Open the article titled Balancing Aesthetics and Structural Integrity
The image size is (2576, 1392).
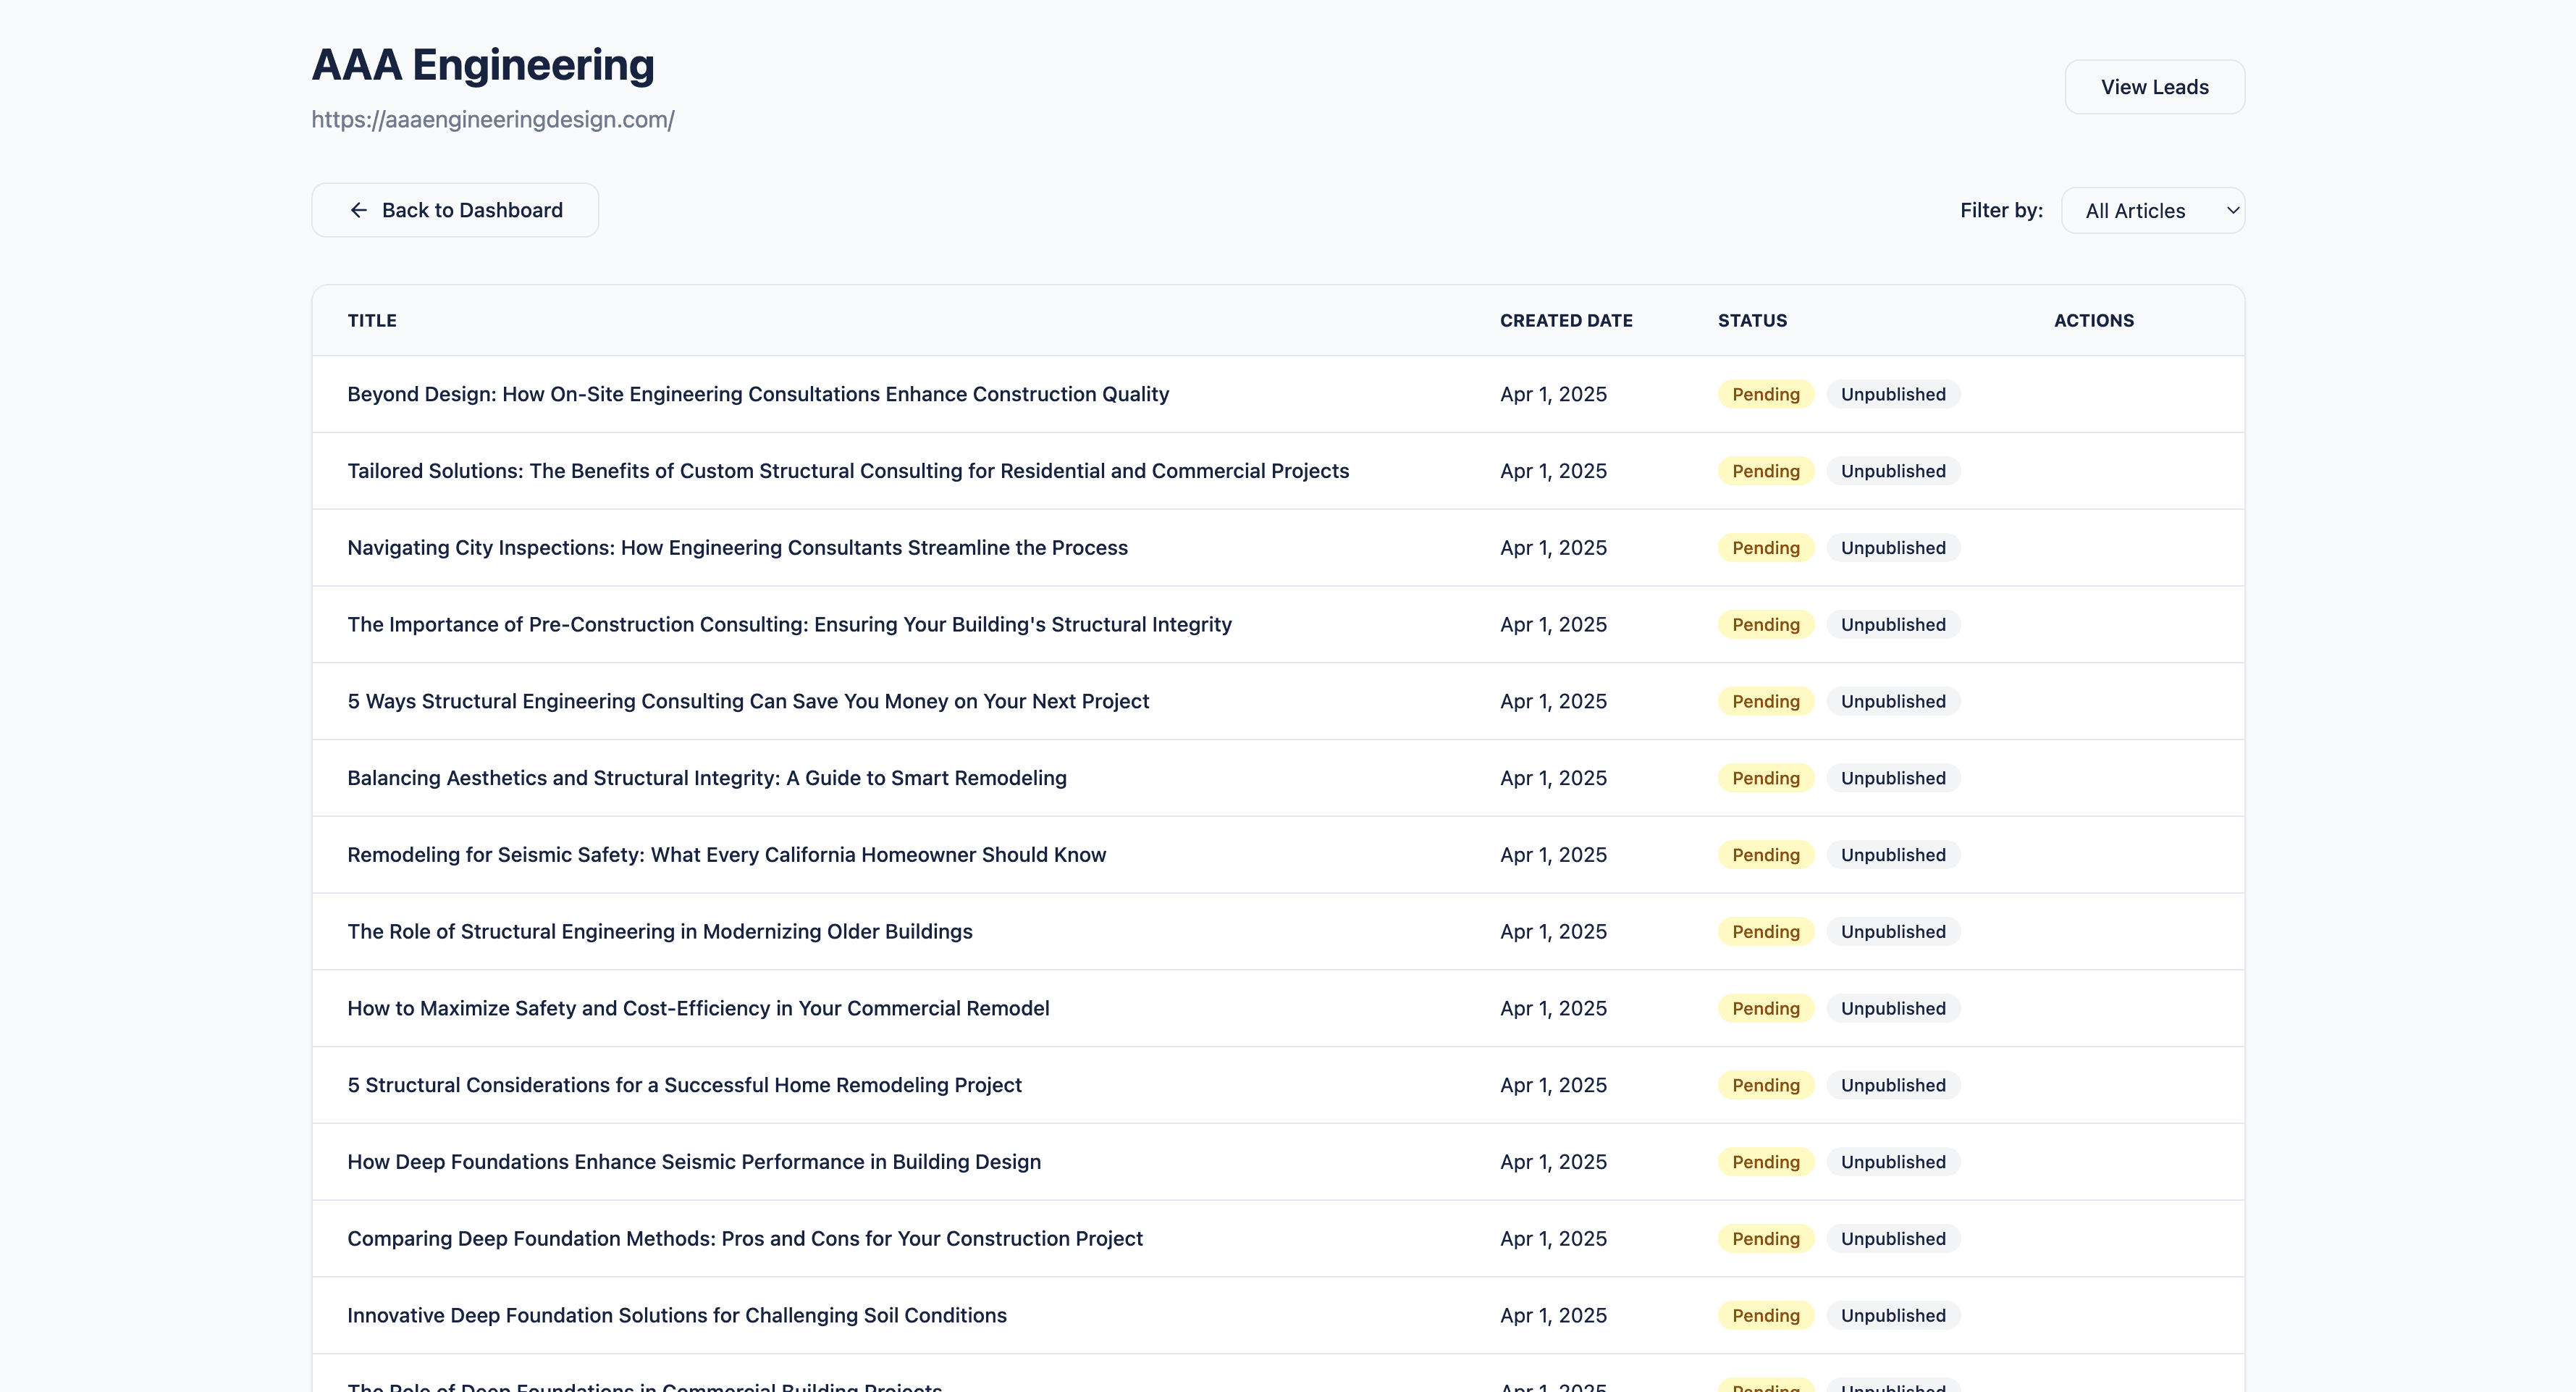[x=706, y=778]
